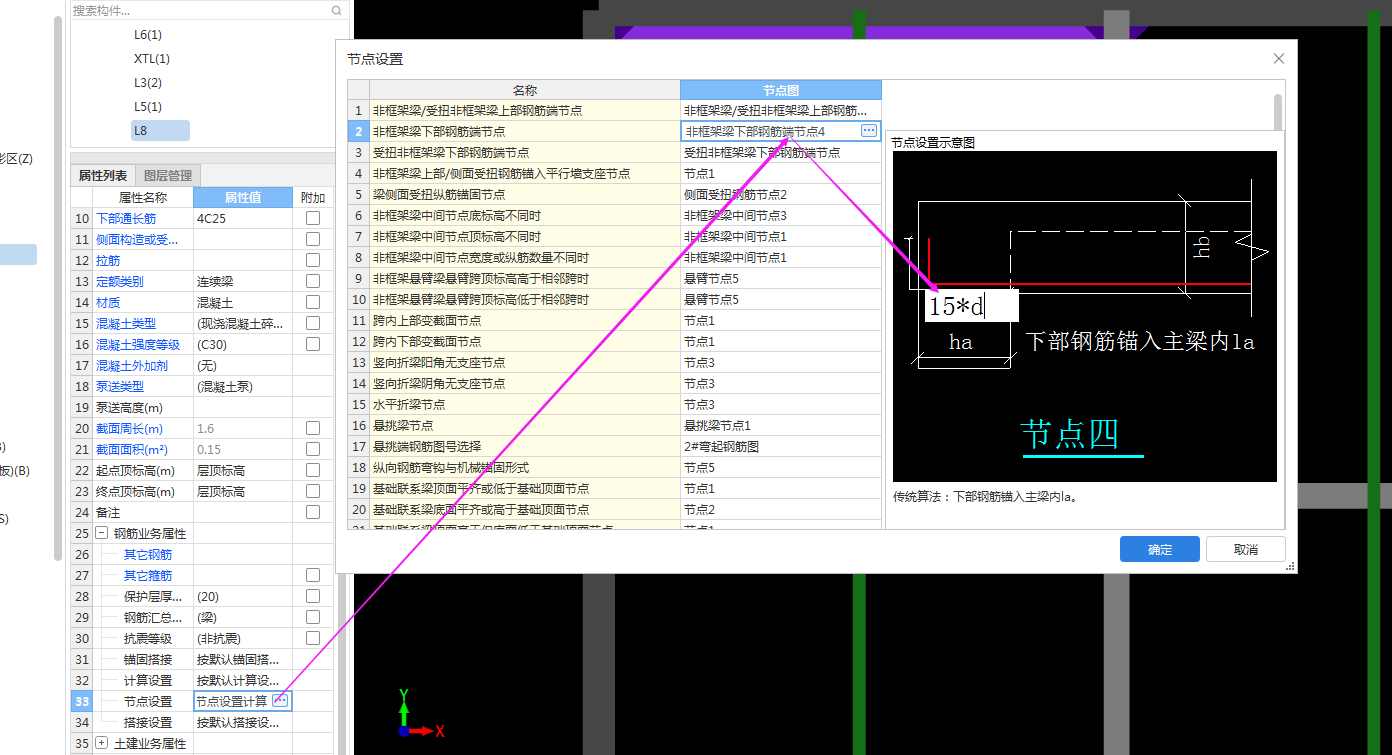Select row 水平折梁节点

tap(525, 404)
